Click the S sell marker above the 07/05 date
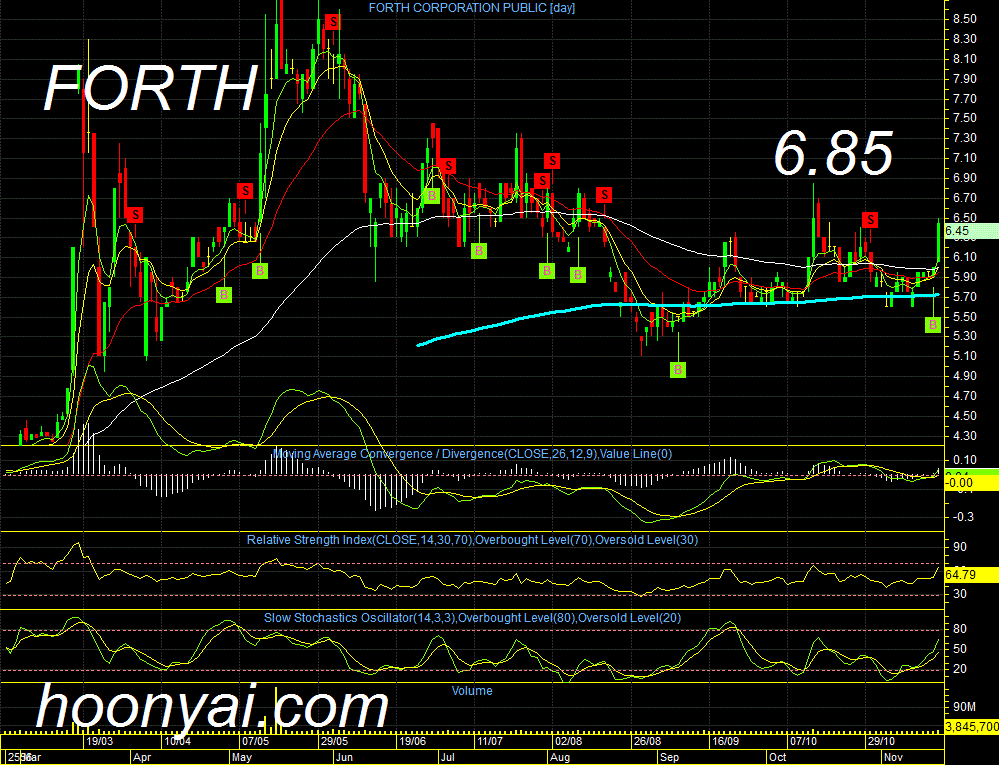Viewport: 999px width, 765px height. coord(245,190)
